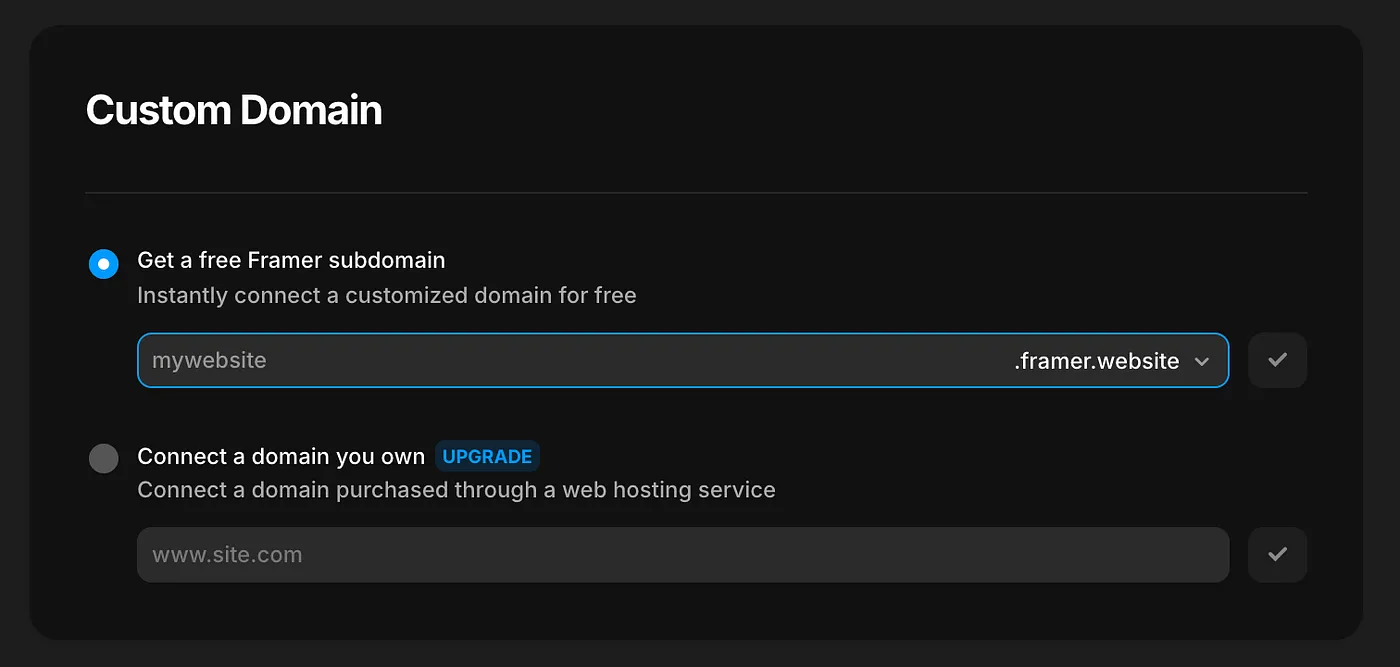The width and height of the screenshot is (1400, 667).
Task: Confirm the Framer subdomain with its check button
Action: coord(1277,360)
